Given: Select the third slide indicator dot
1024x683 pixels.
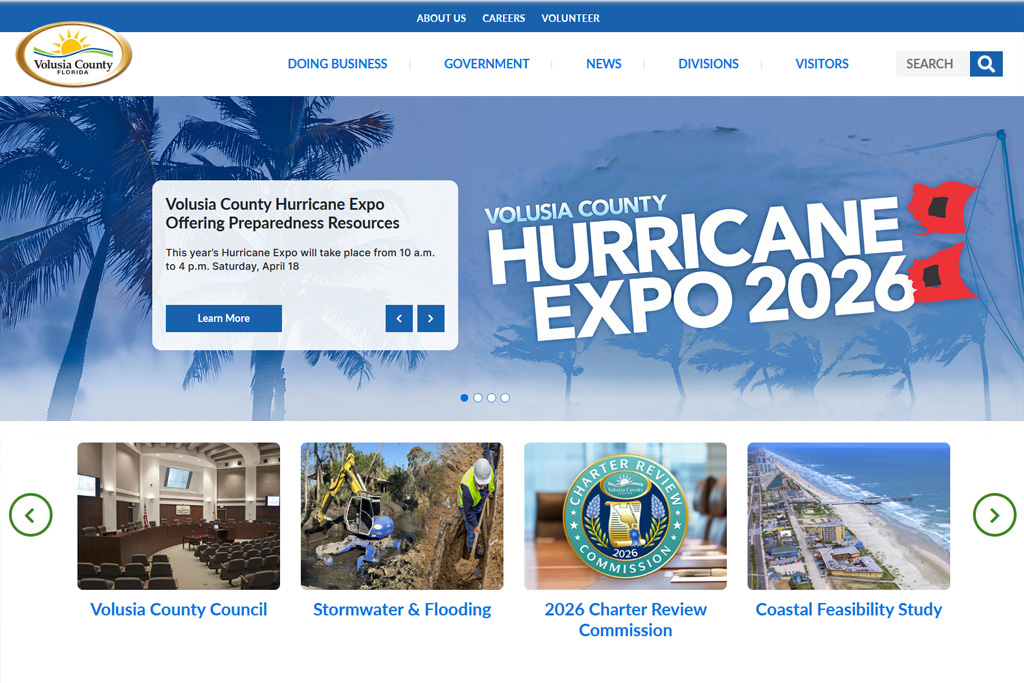Looking at the screenshot, I should tap(492, 398).
